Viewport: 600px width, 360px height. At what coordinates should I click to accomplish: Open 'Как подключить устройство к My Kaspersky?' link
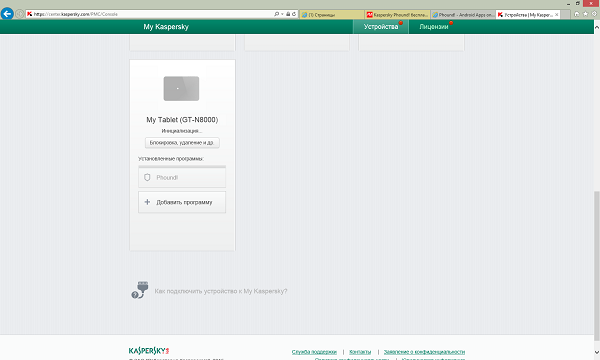coord(221,291)
